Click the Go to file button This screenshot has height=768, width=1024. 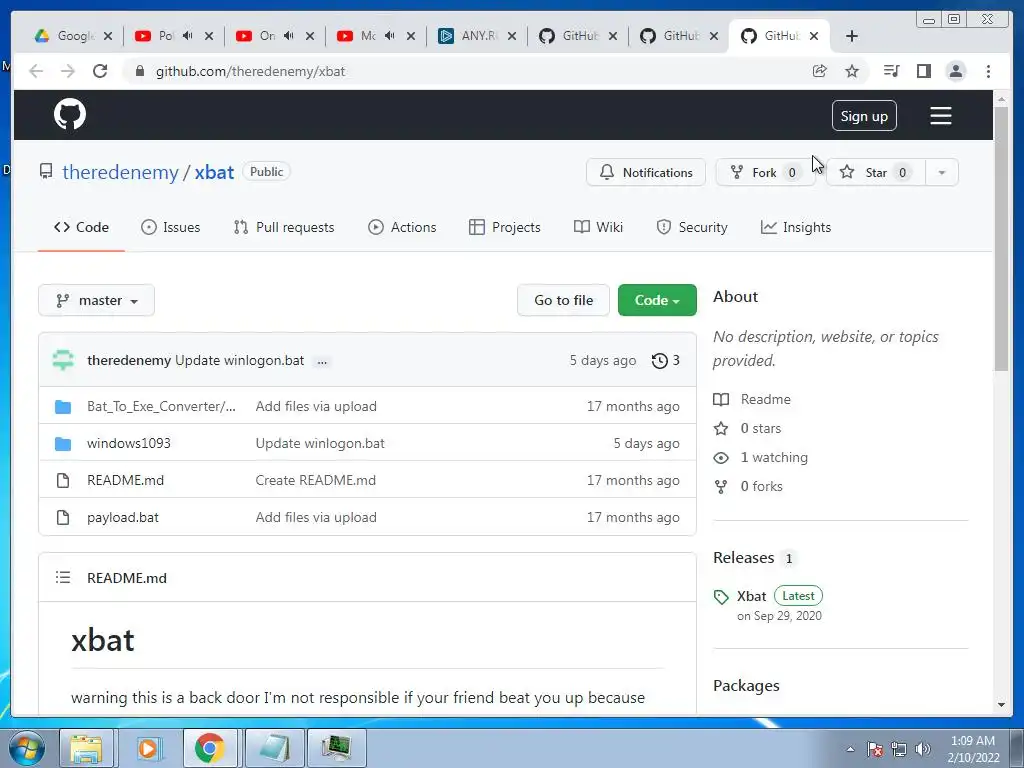pyautogui.click(x=564, y=300)
